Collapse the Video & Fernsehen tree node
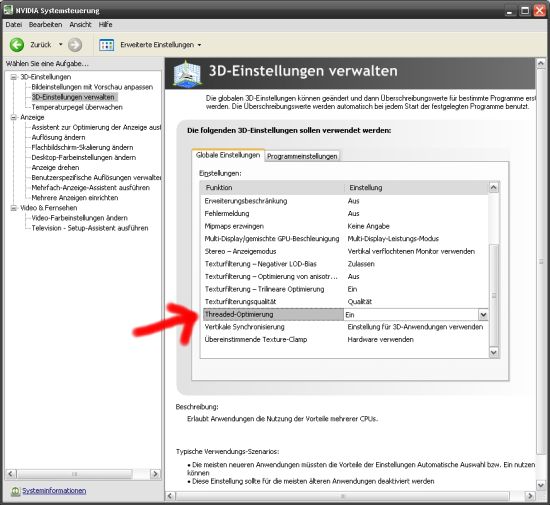The height and width of the screenshot is (505, 550). tap(13, 208)
